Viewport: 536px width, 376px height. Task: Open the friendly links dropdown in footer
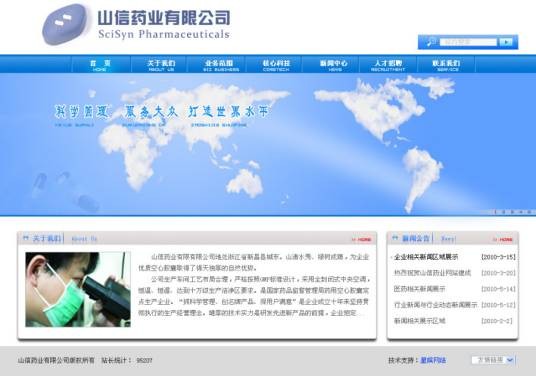pyautogui.click(x=493, y=360)
